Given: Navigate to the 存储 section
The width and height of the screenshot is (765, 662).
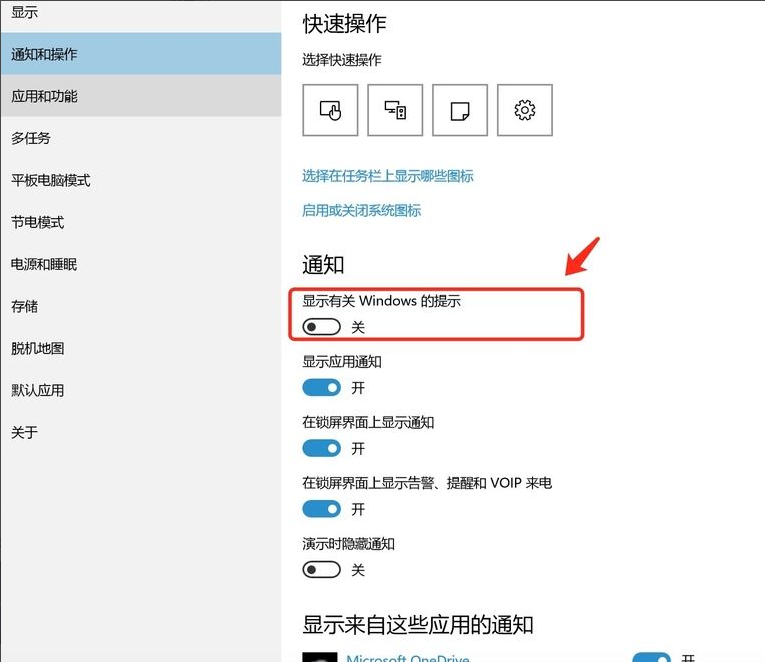Looking at the screenshot, I should pyautogui.click(x=25, y=306).
